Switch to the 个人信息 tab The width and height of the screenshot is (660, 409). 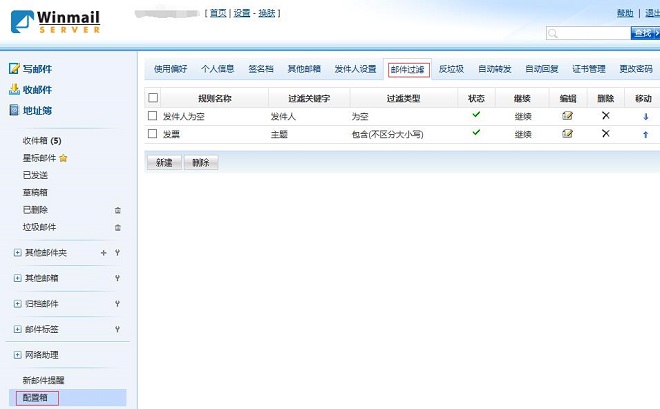point(218,69)
